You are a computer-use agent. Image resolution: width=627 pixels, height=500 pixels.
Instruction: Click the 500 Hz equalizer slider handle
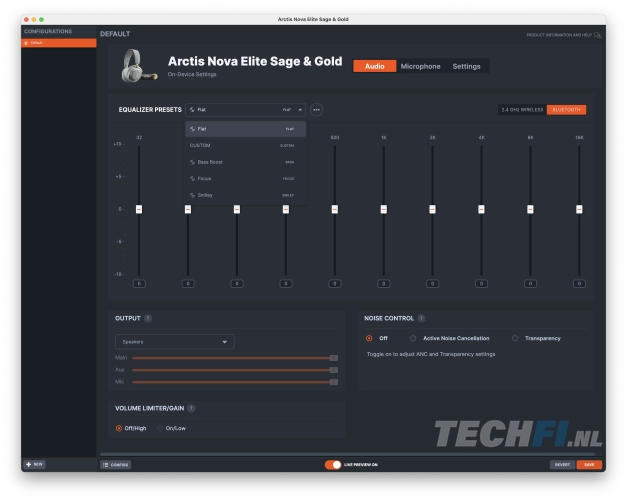click(x=335, y=209)
